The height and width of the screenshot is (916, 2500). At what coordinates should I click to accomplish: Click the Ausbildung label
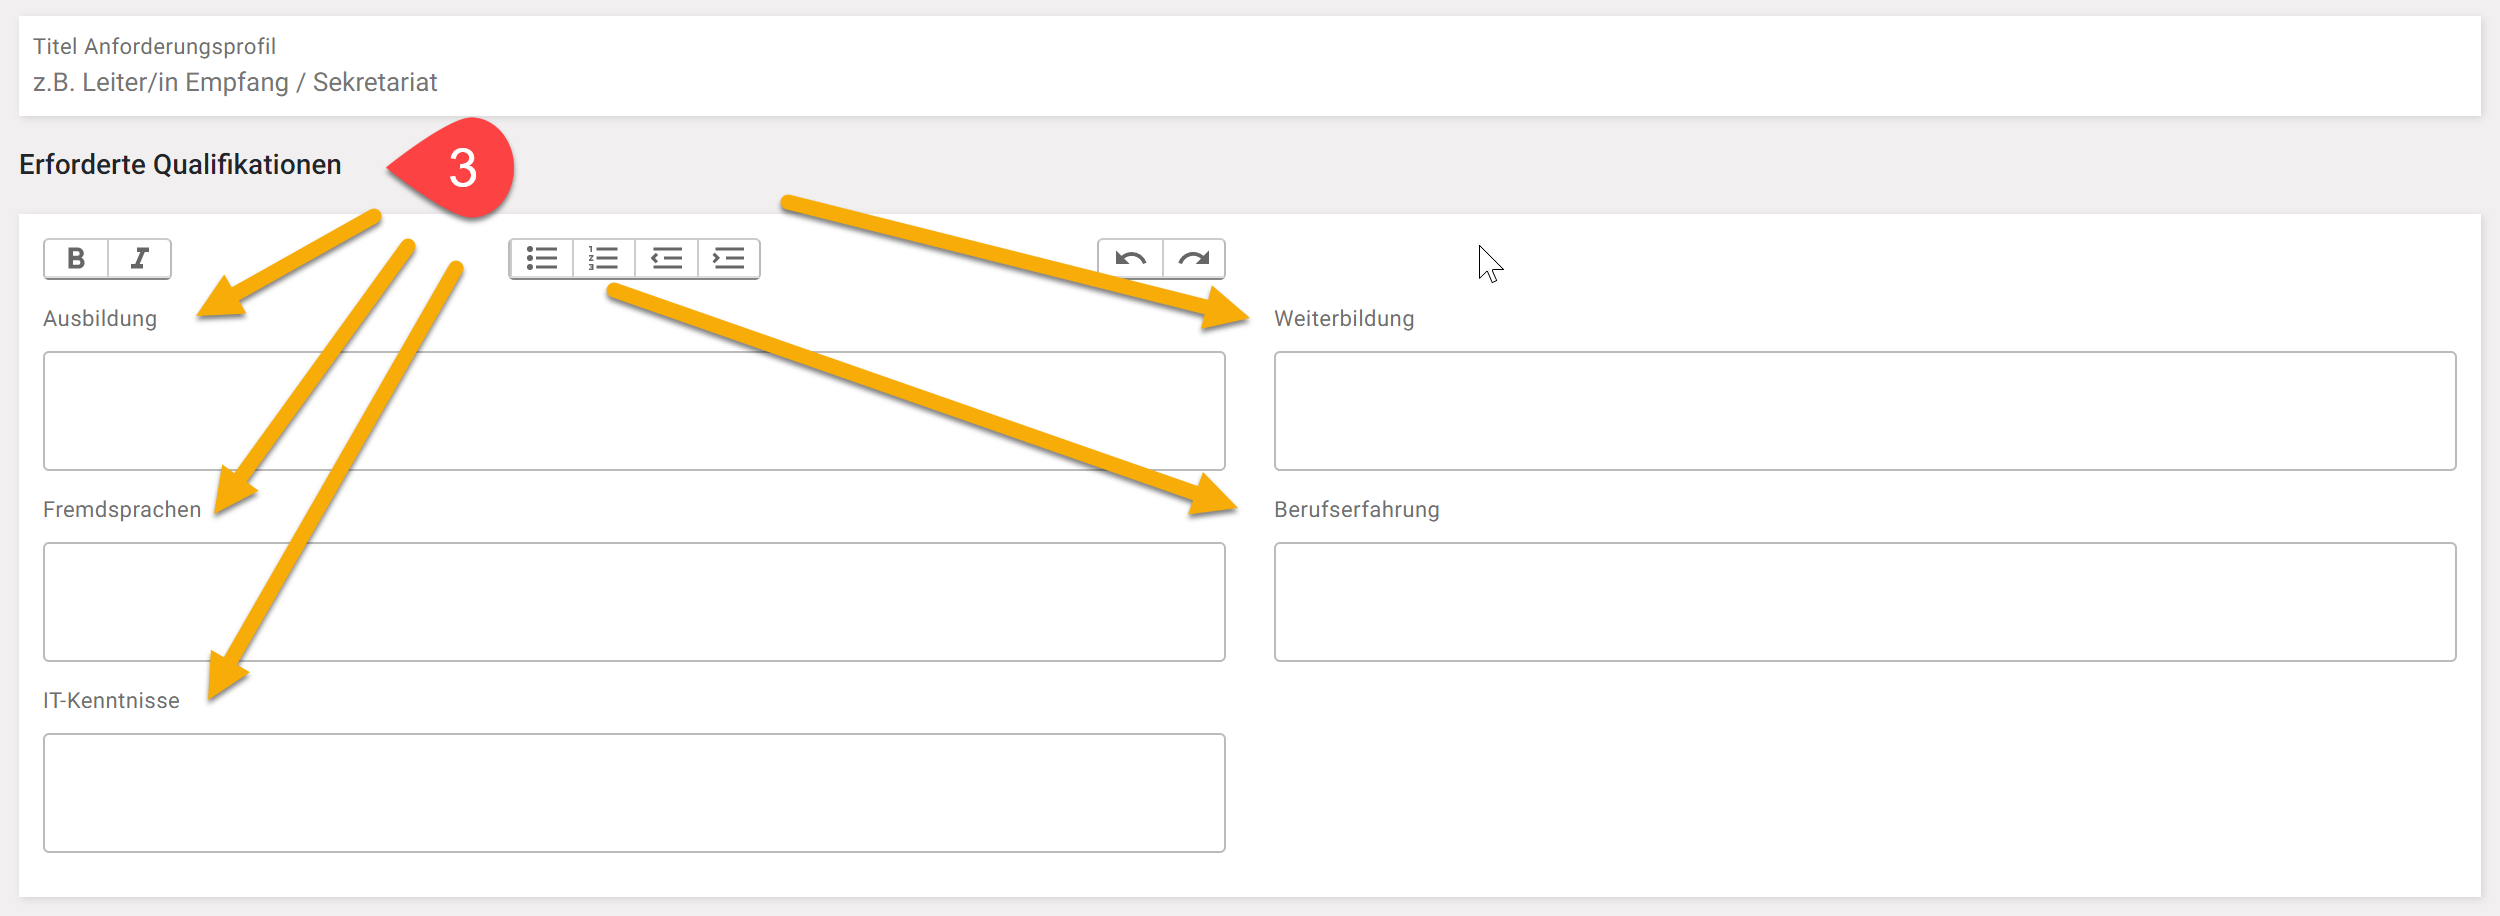point(100,319)
